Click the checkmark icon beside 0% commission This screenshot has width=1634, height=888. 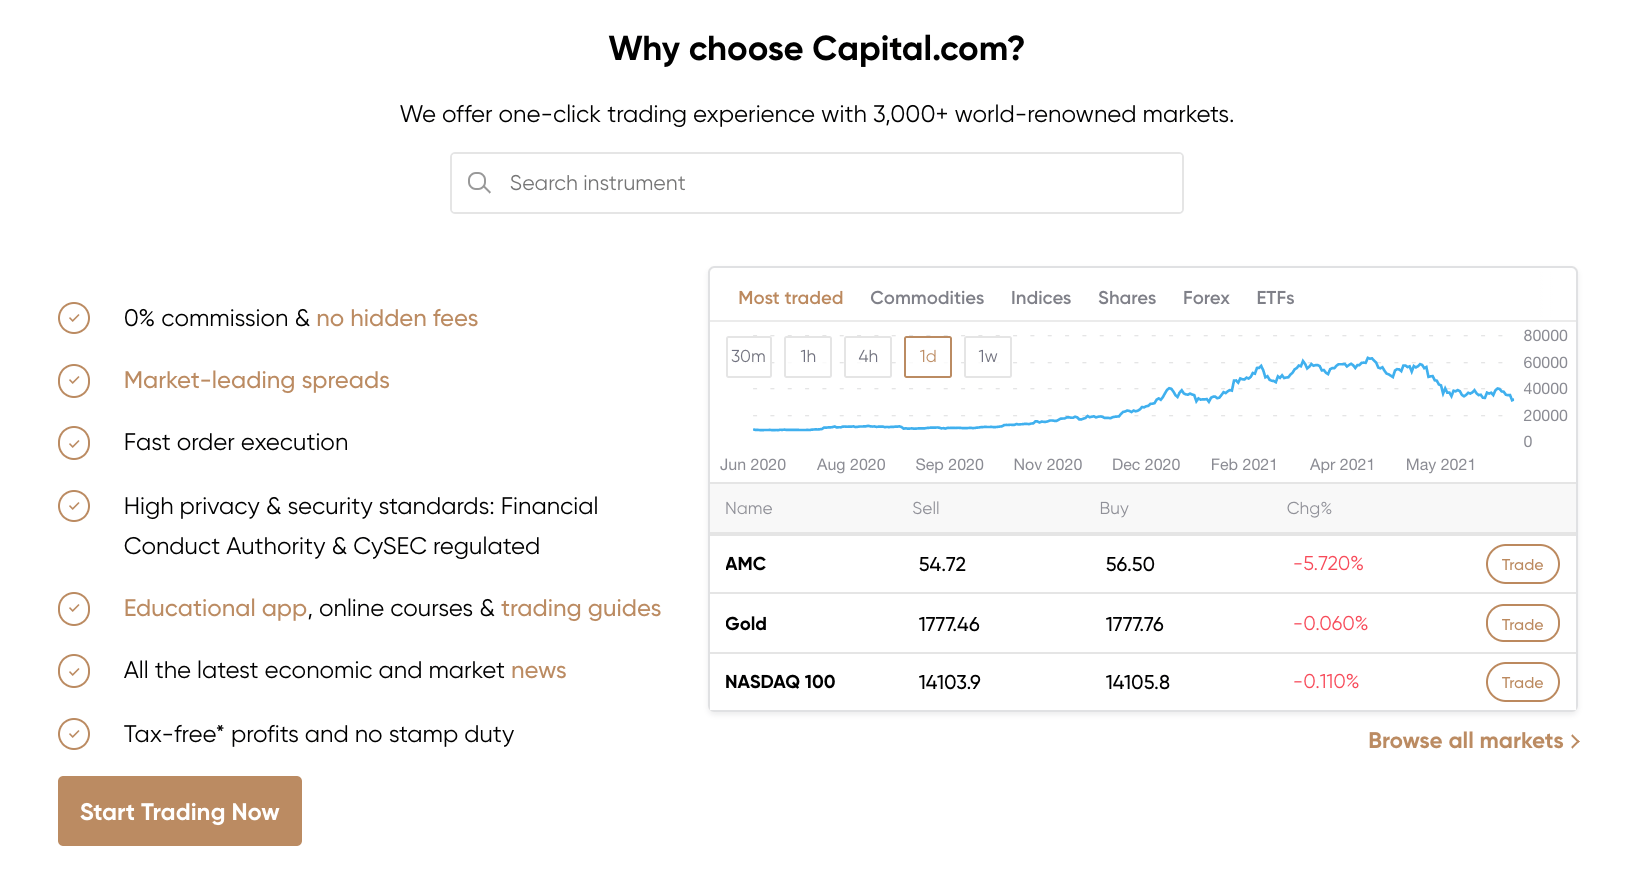point(74,318)
